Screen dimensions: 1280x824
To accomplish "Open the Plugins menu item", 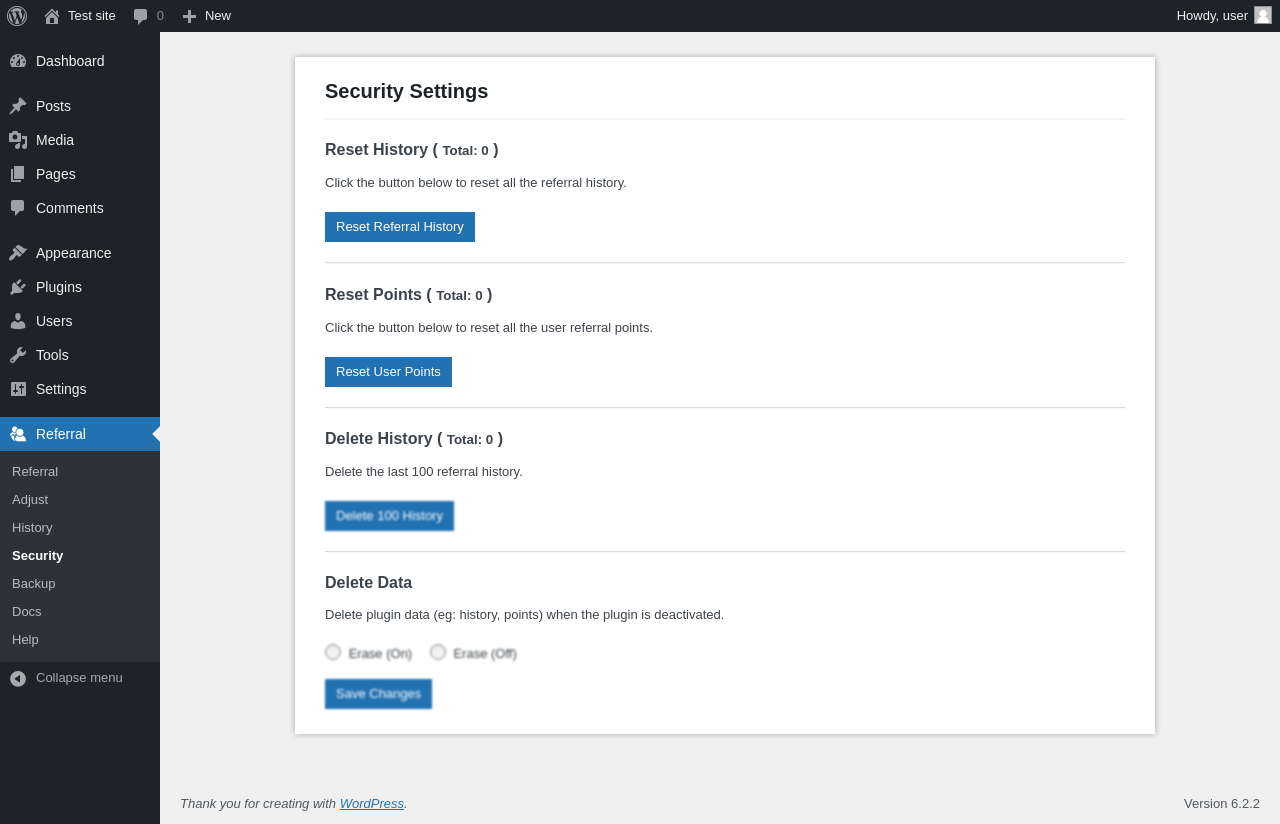I will tap(80, 287).
